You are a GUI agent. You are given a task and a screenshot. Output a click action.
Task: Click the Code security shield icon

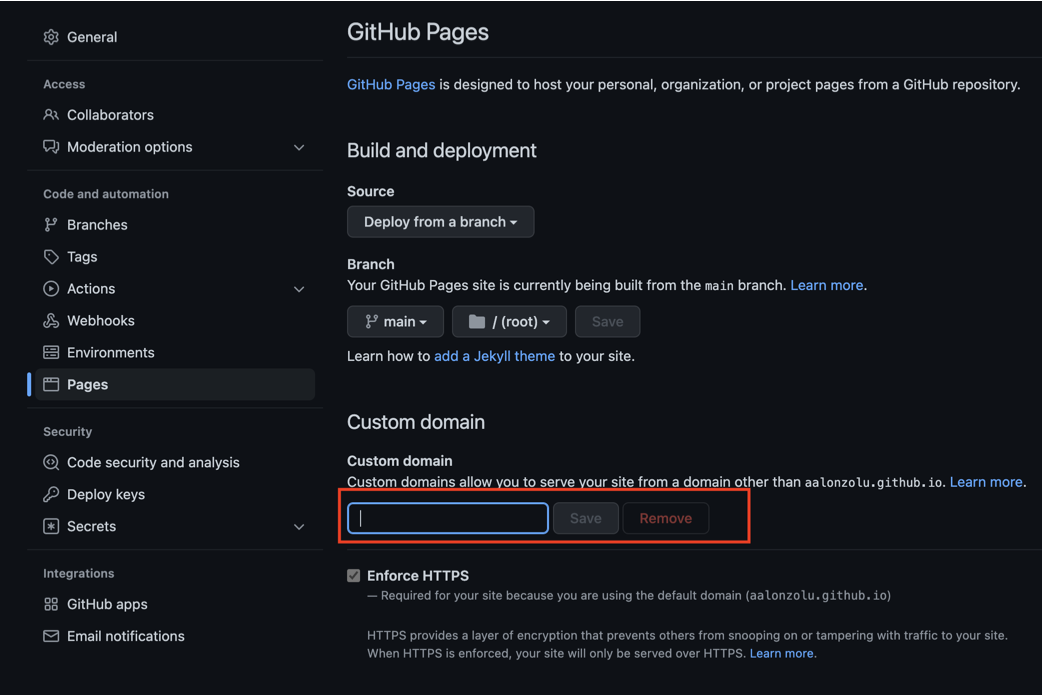point(51,462)
